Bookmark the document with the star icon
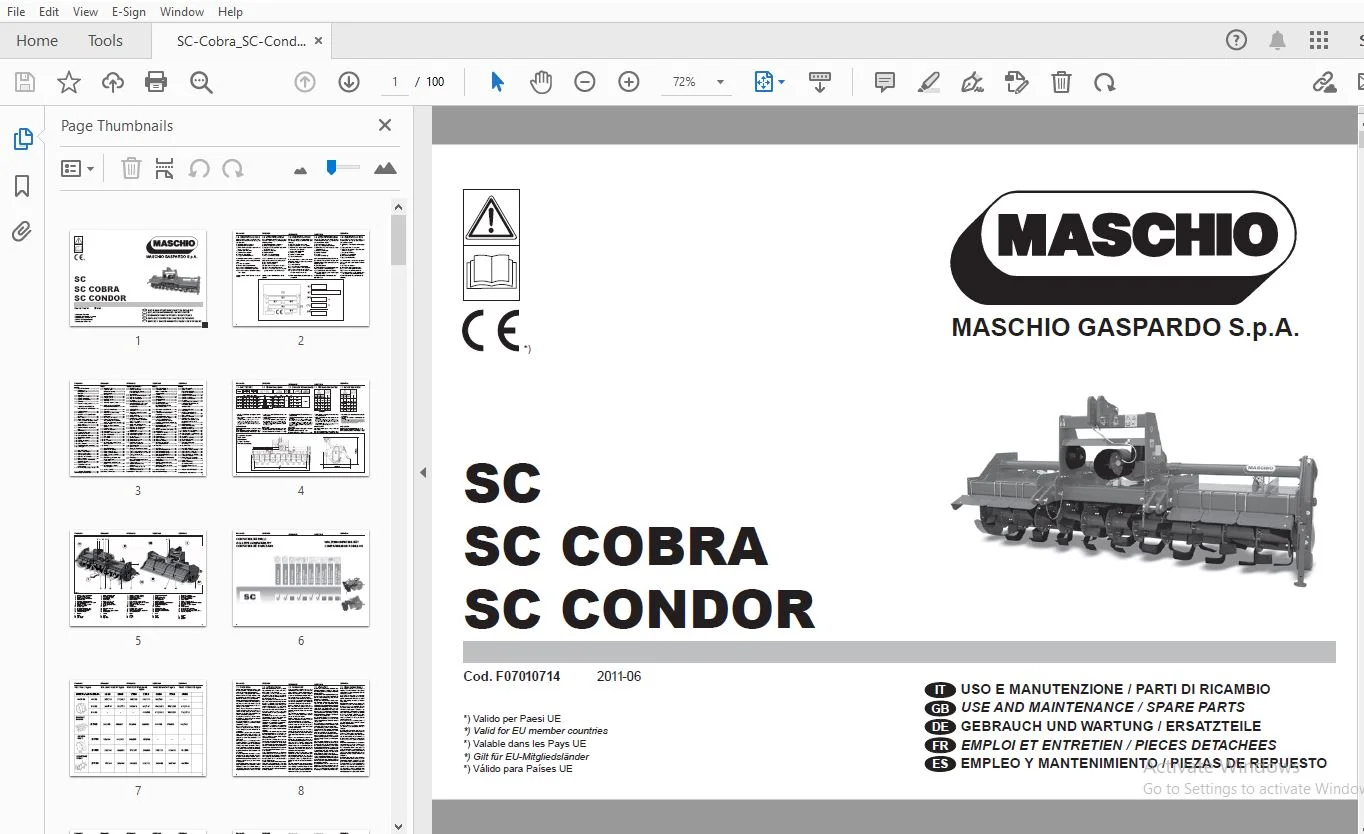 pyautogui.click(x=69, y=82)
